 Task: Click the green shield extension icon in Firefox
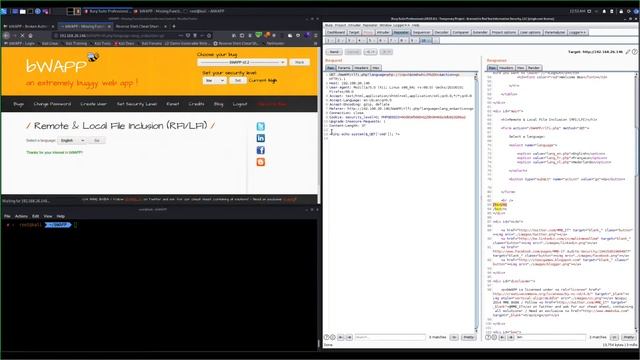coord(258,35)
